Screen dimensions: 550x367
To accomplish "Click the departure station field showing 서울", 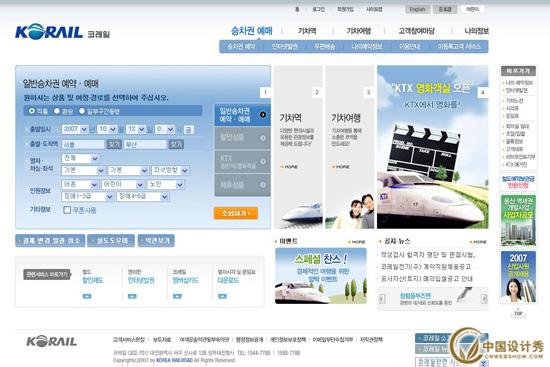I will click(x=83, y=145).
